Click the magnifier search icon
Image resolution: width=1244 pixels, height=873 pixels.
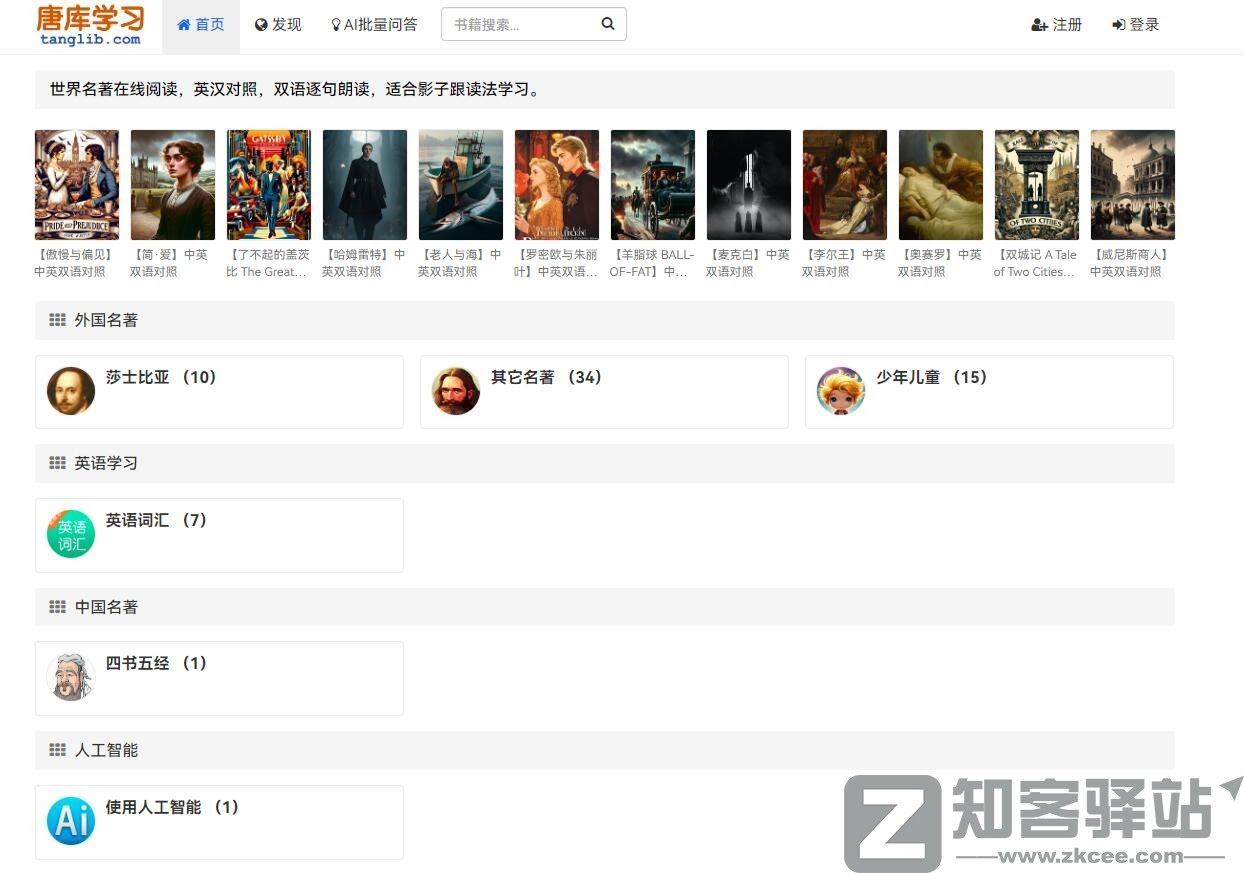tap(608, 24)
